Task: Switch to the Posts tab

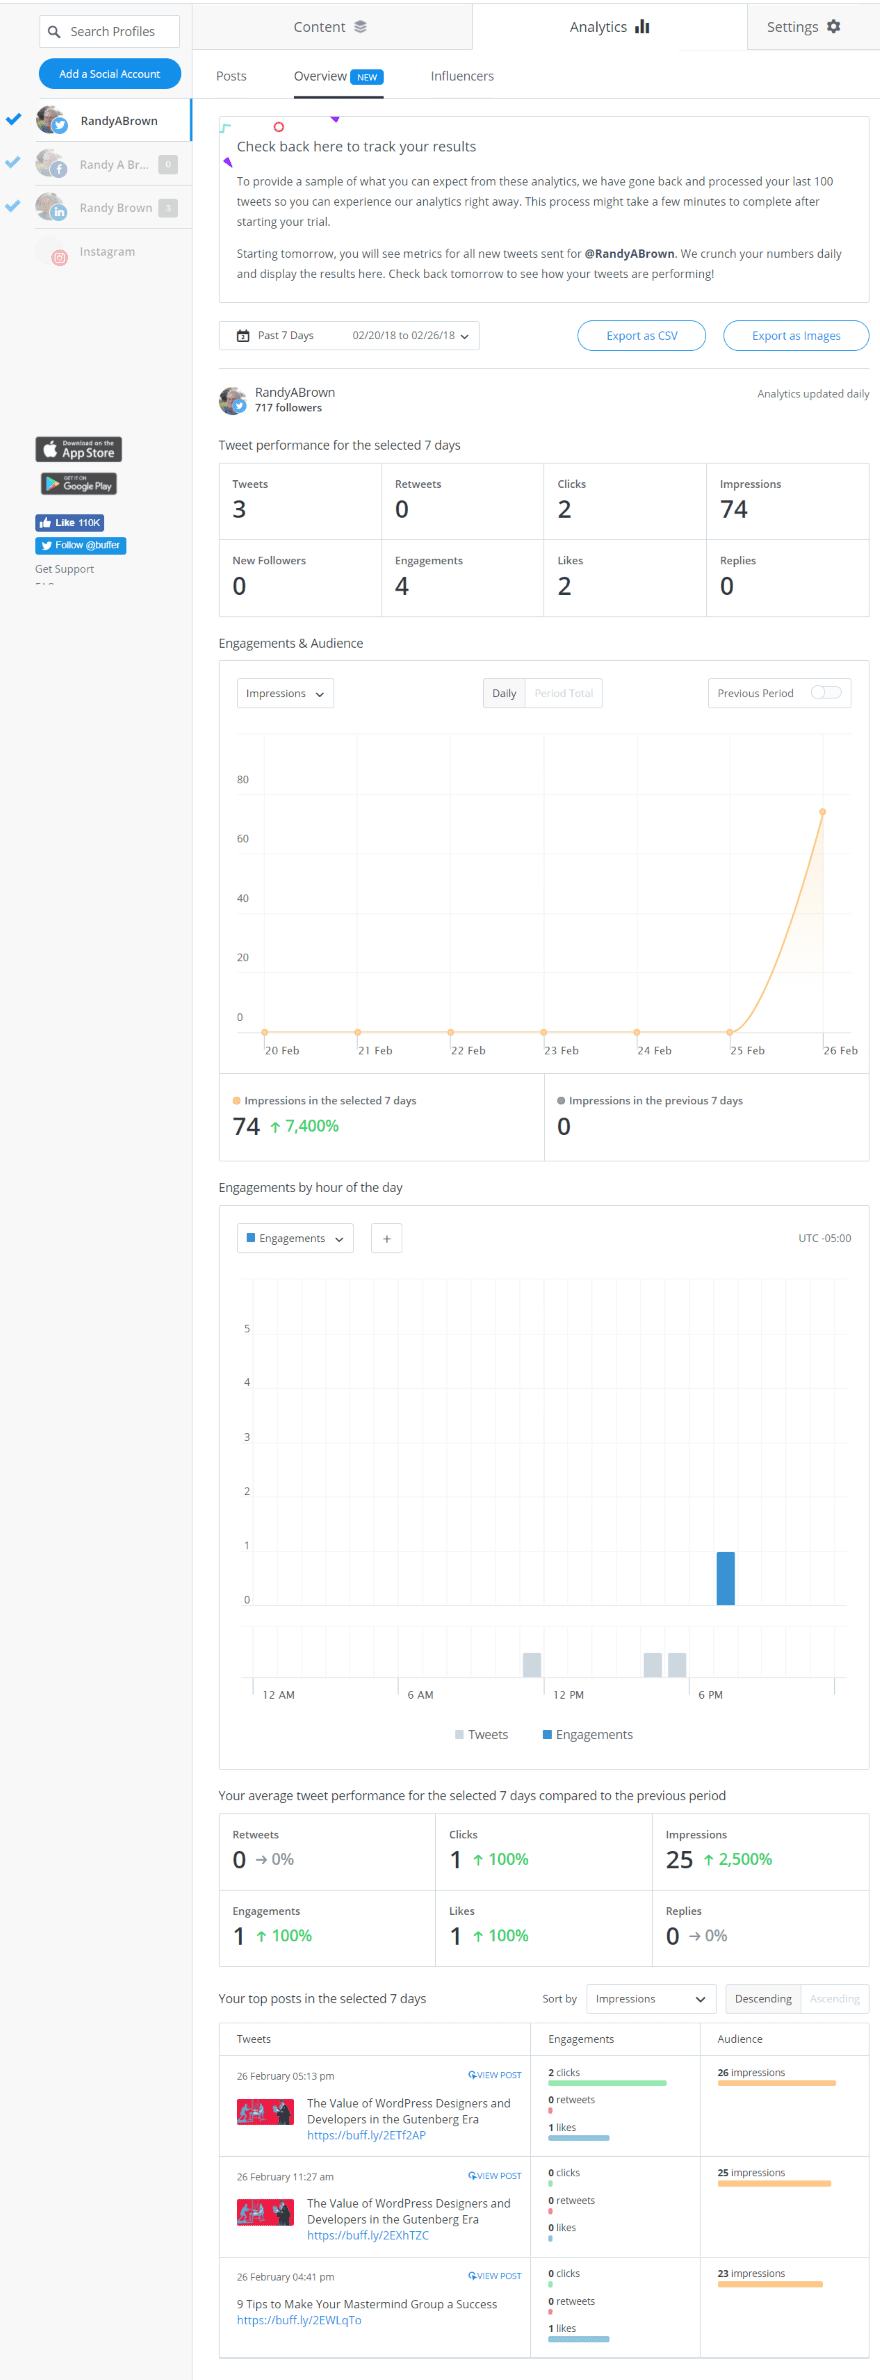Action: tap(231, 77)
